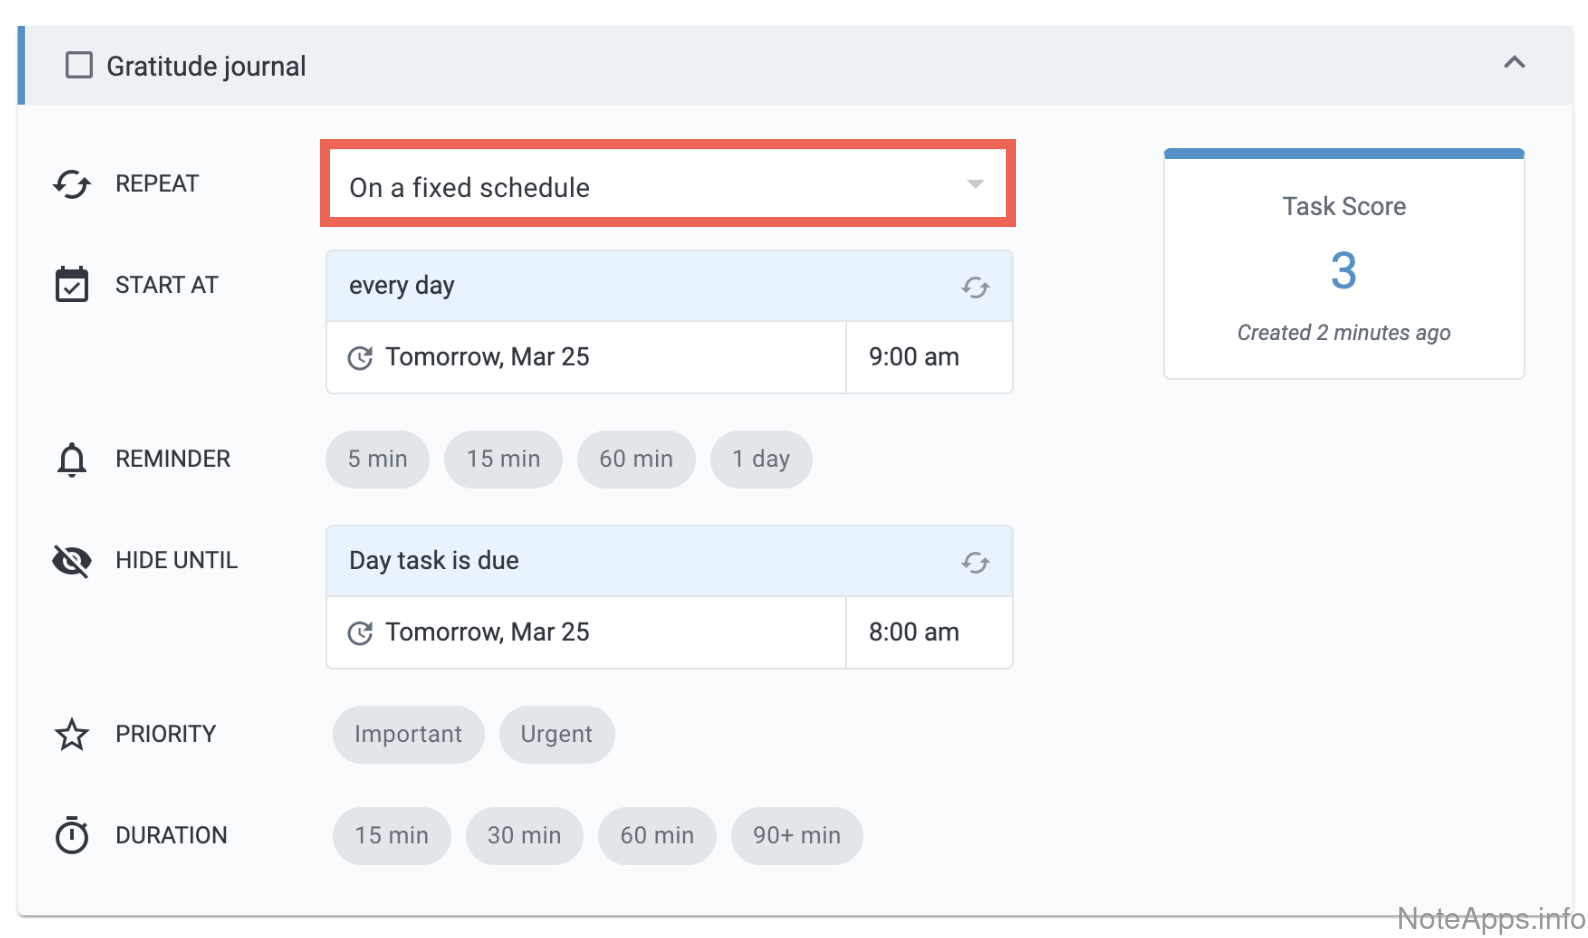
Task: Choose the 30 min duration chip
Action: click(x=524, y=836)
